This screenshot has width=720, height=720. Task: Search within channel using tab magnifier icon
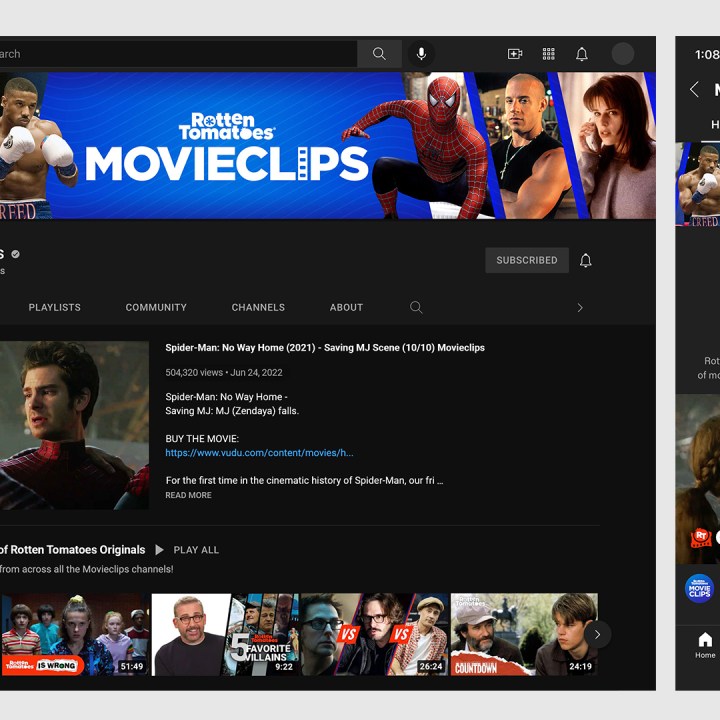[416, 307]
